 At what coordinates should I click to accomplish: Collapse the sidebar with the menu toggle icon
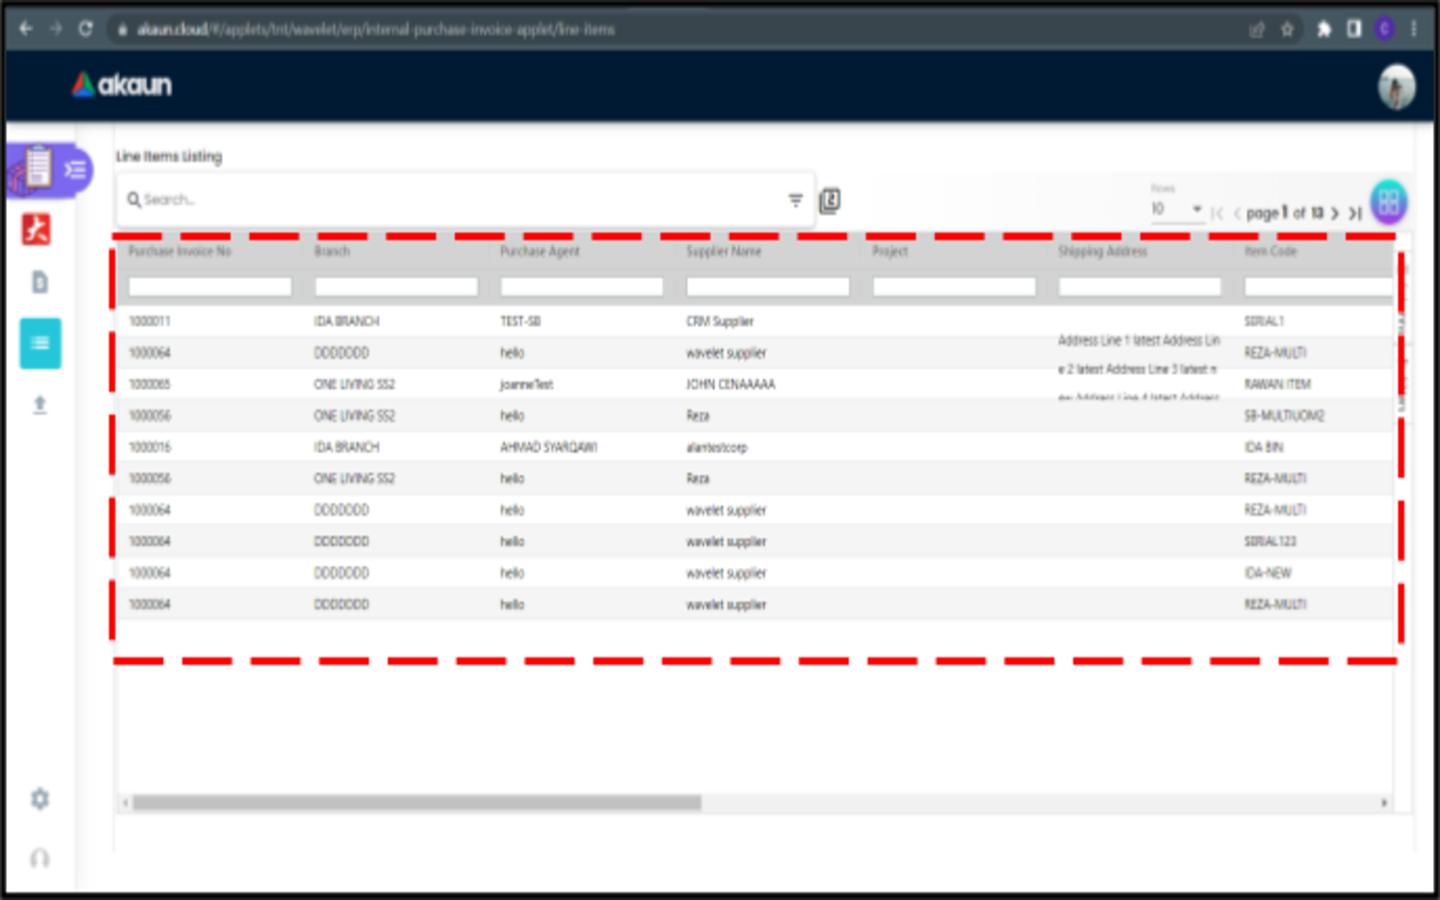76,169
